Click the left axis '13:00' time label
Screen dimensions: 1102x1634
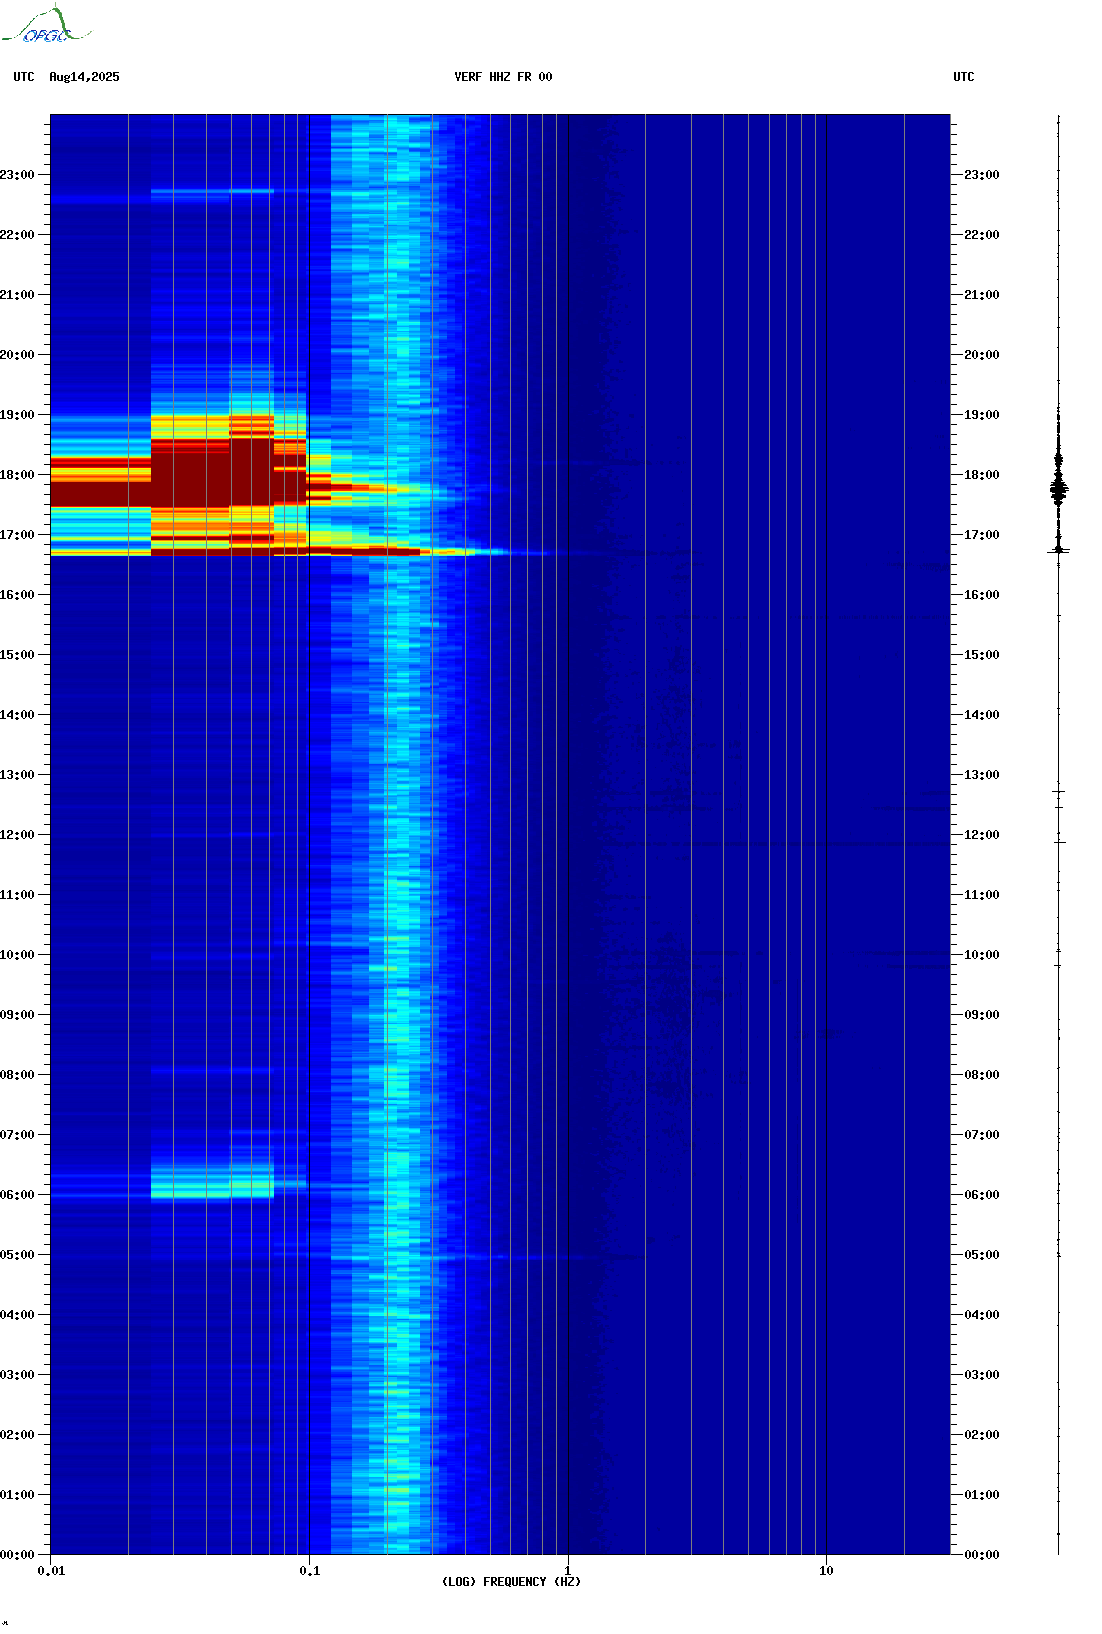[x=17, y=775]
